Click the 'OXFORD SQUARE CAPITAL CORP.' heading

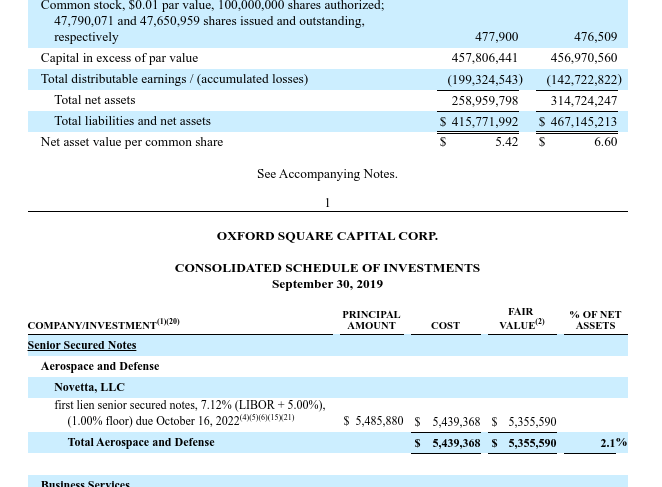pos(327,236)
